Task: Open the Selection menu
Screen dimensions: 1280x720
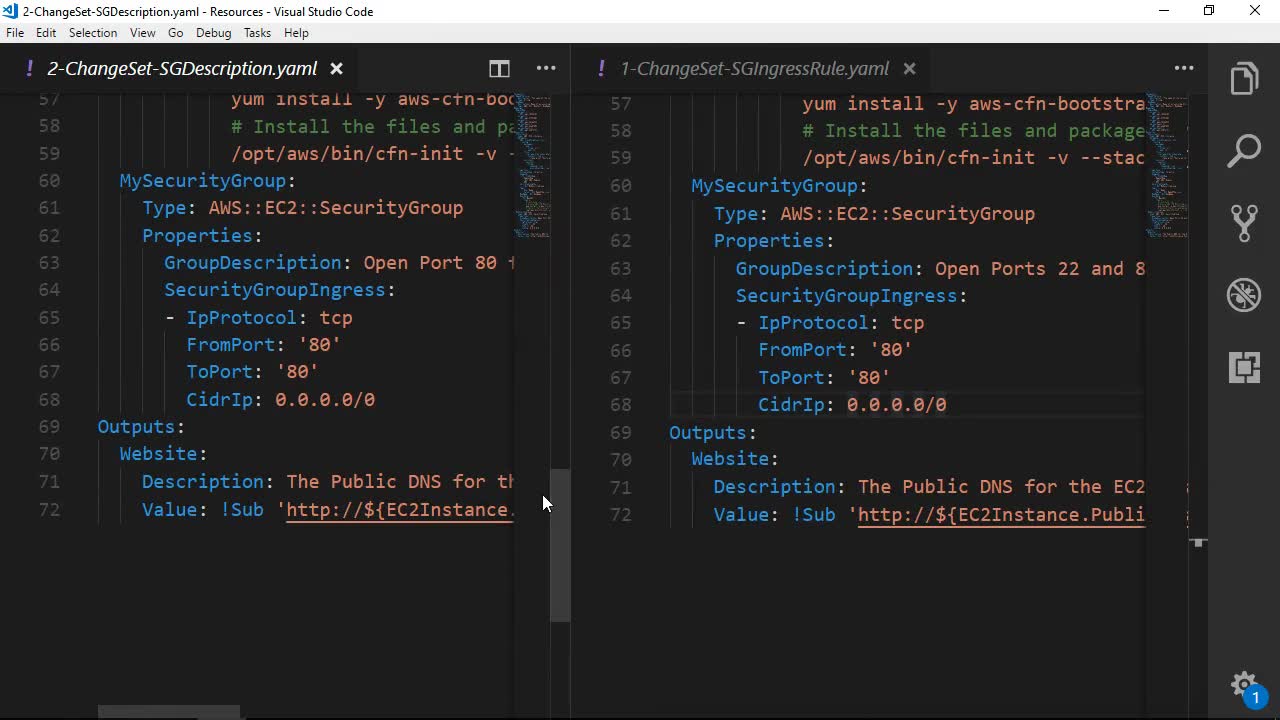Action: coord(93,33)
